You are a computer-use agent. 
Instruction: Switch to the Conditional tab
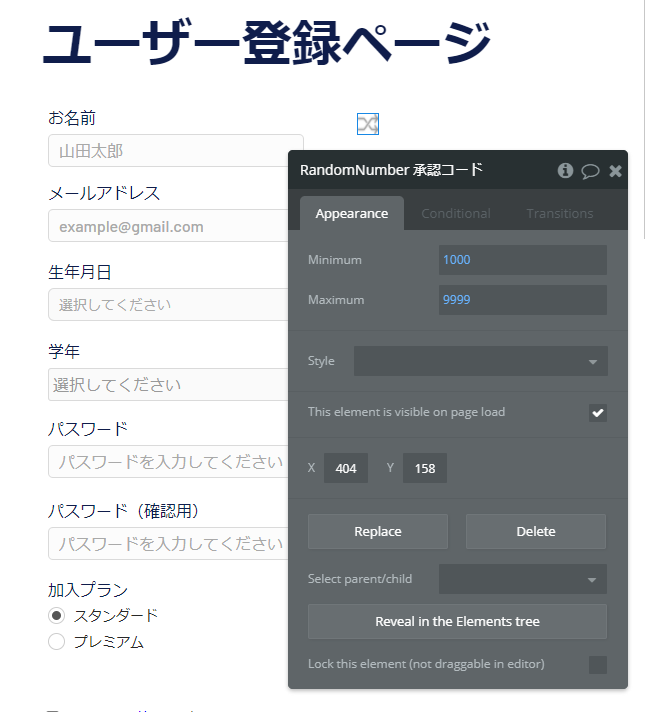pos(456,213)
